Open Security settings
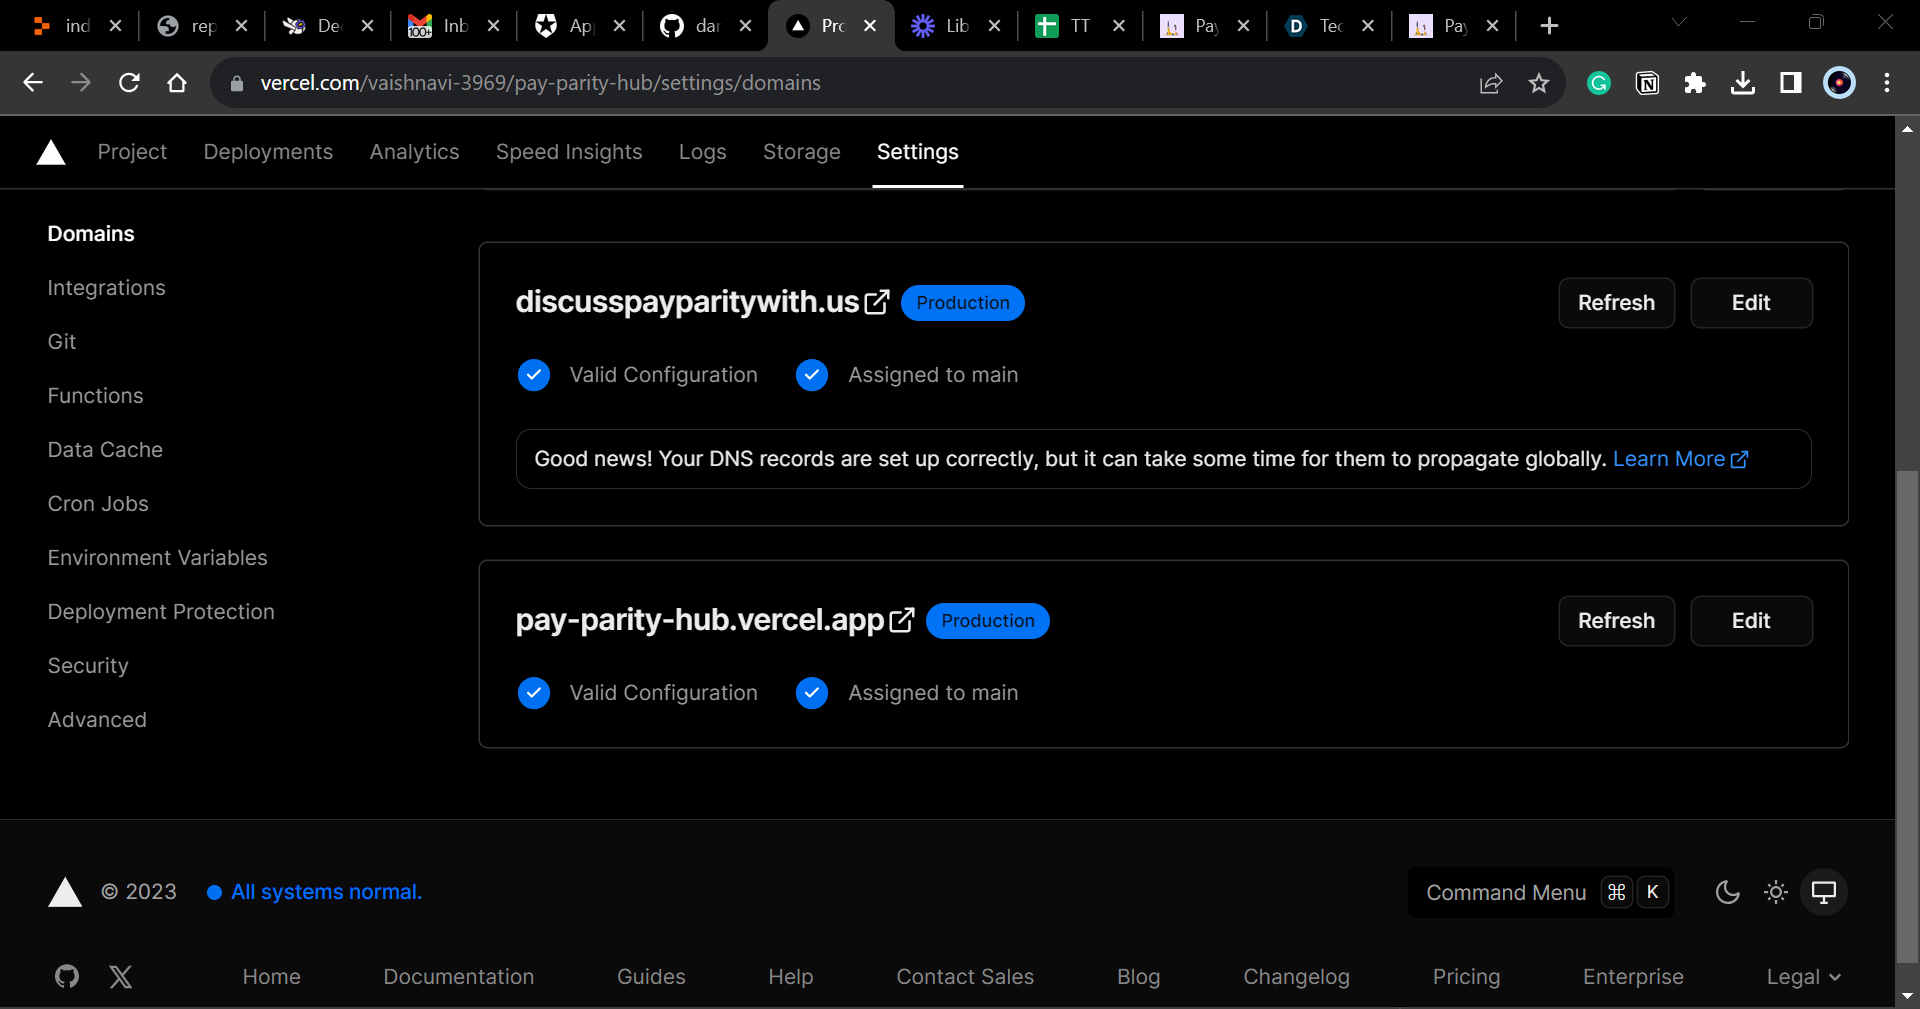 click(88, 666)
